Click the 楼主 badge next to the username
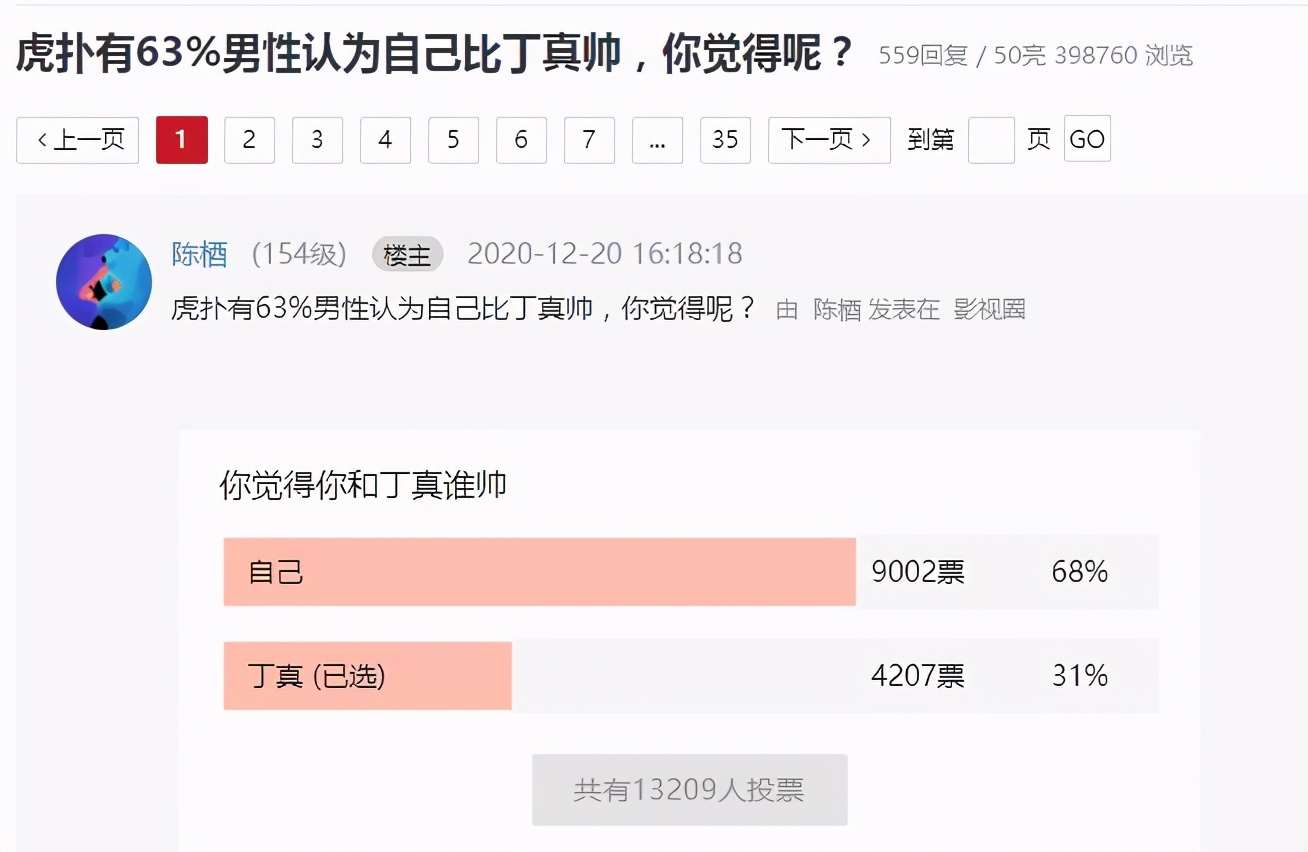Viewport: 1308px width, 852px height. (407, 255)
